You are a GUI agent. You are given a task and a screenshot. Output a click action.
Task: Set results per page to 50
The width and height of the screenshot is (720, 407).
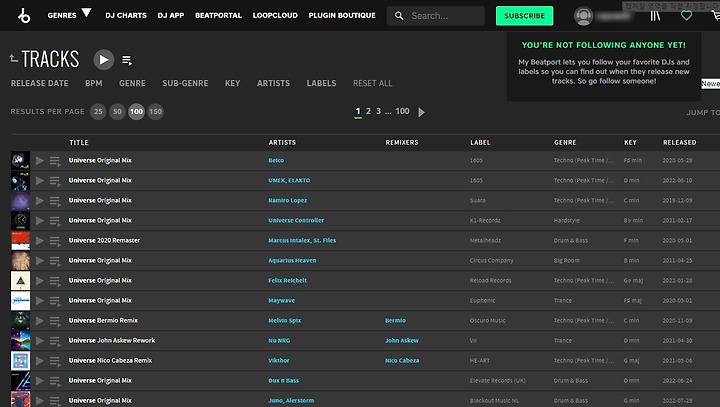[117, 112]
